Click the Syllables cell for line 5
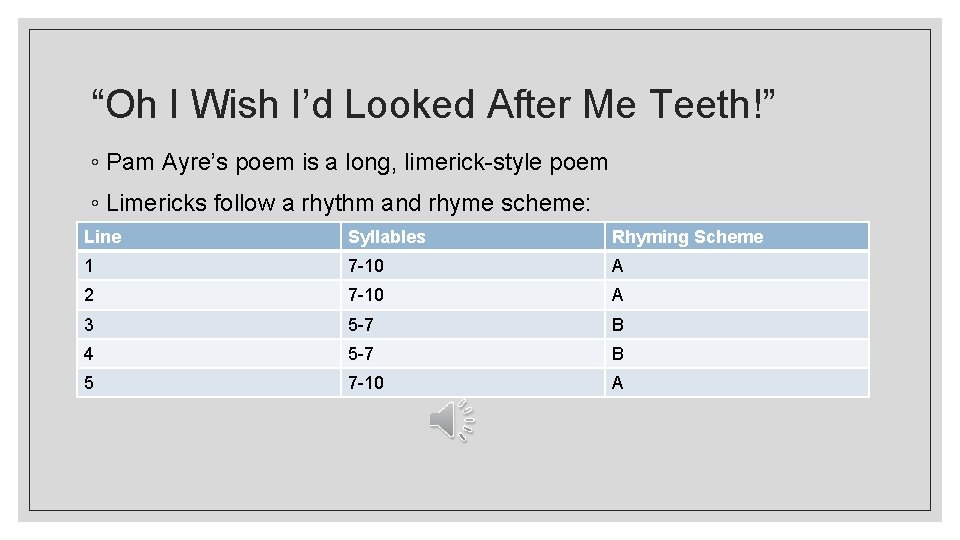The image size is (960, 540). pos(472,382)
